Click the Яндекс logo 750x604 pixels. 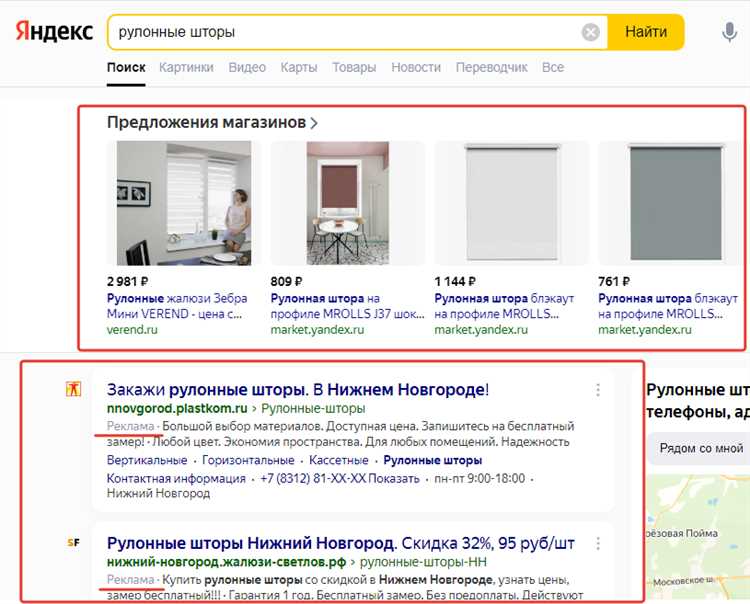click(x=54, y=32)
